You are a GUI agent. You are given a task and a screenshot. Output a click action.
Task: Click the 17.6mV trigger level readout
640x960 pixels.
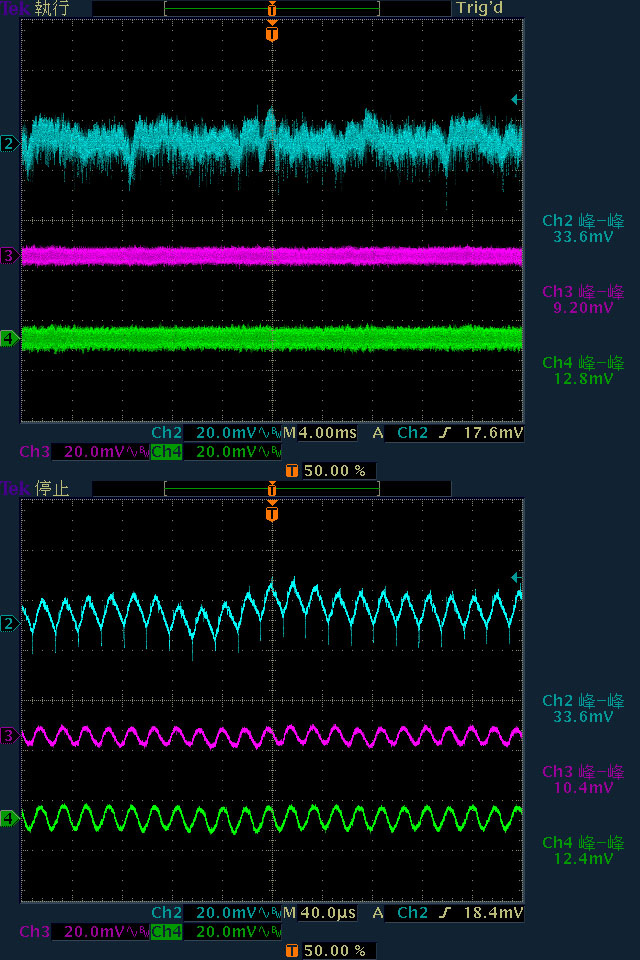pos(493,433)
